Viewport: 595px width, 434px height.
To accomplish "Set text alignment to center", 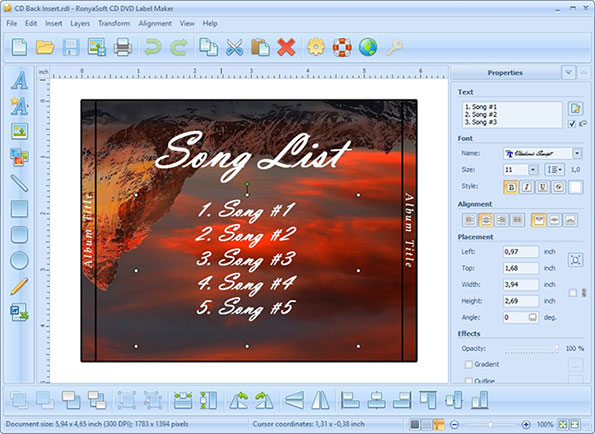I will [x=486, y=220].
